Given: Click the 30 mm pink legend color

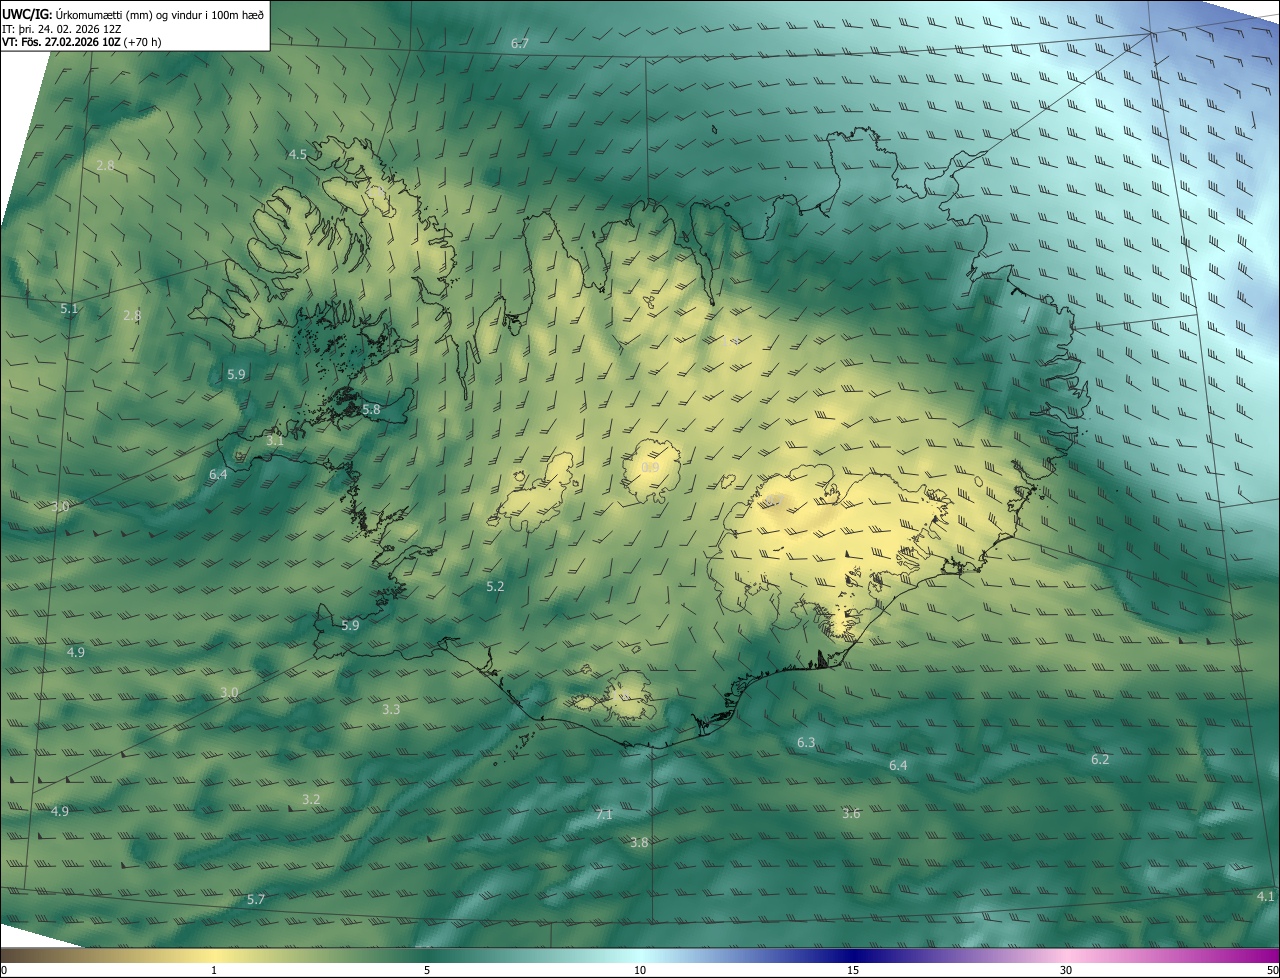Looking at the screenshot, I should (1066, 956).
